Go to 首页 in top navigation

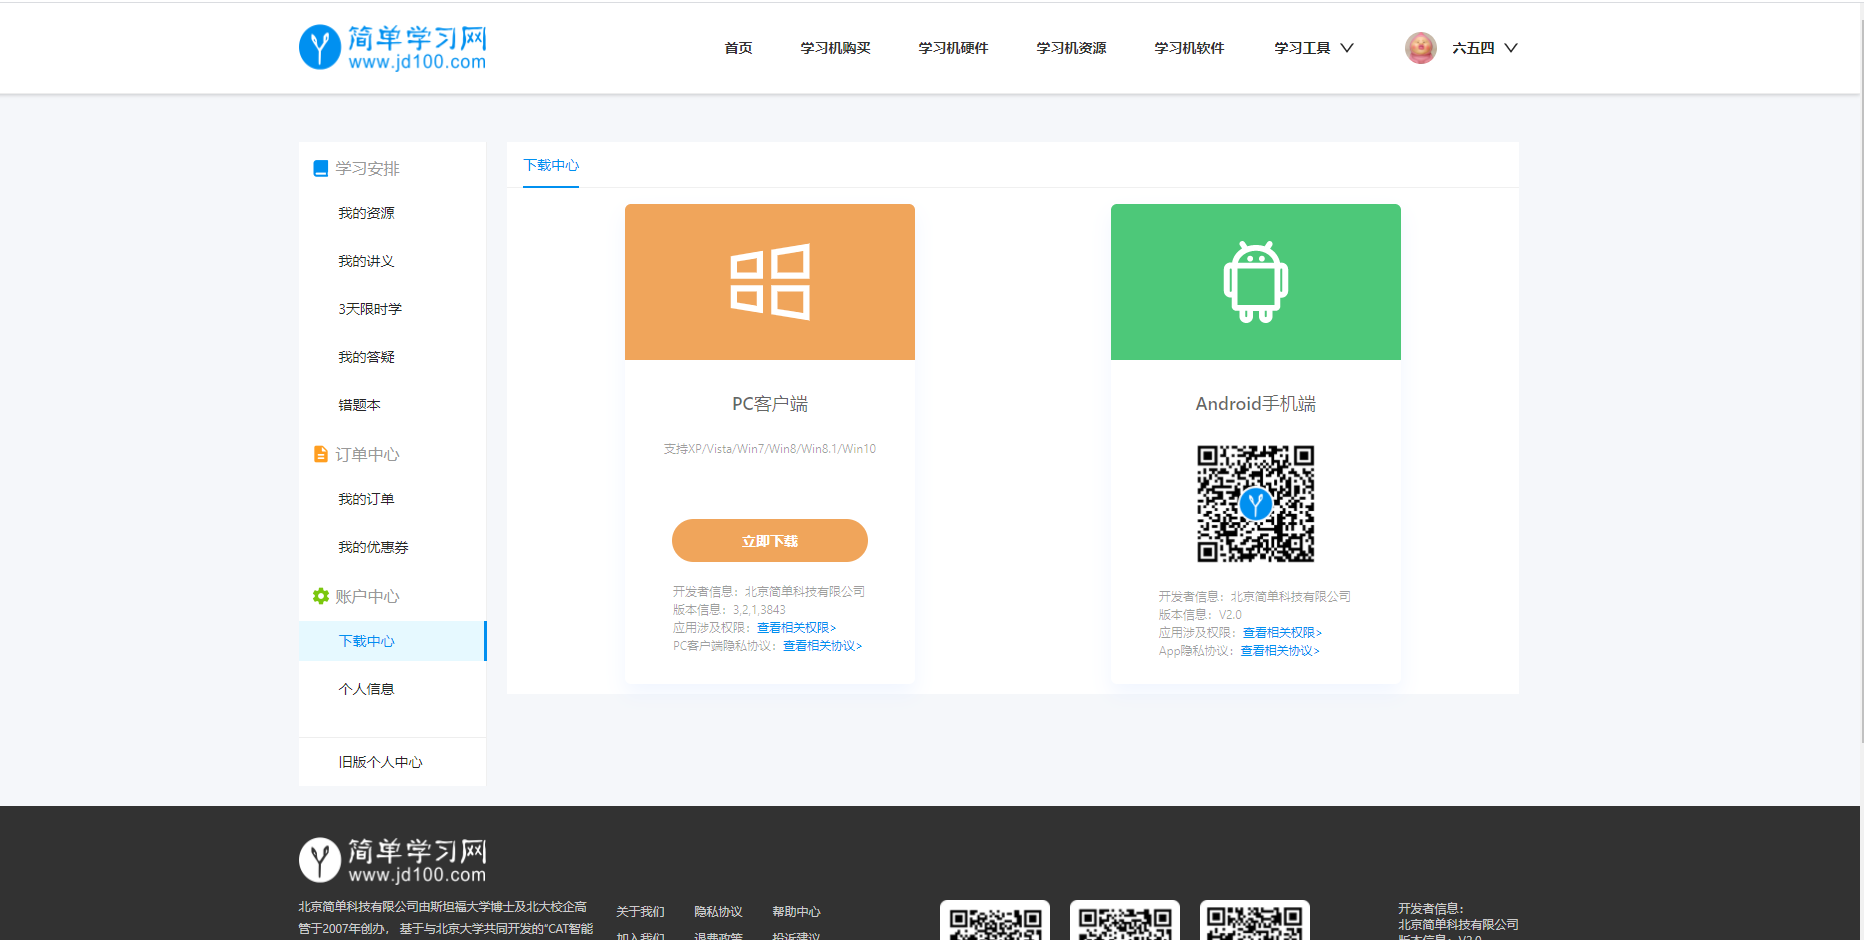[738, 48]
